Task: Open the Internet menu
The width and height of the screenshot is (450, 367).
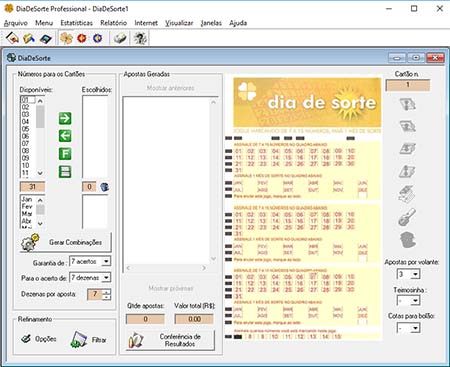Action: coord(146,23)
